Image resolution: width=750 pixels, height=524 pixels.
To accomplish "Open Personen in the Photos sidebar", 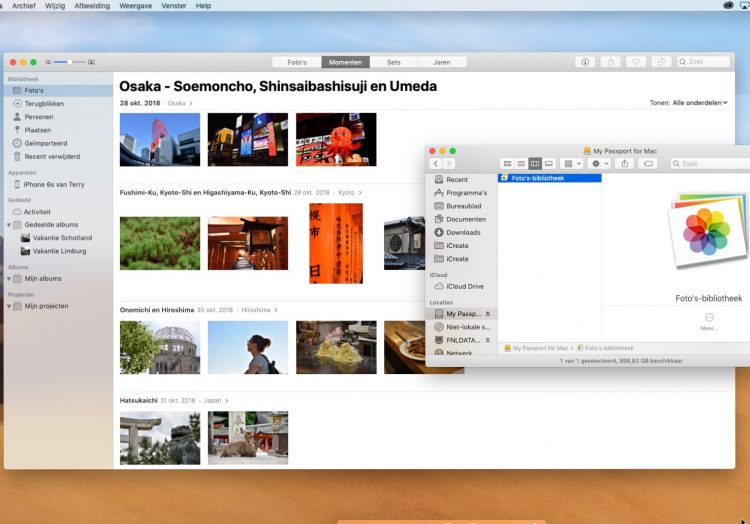I will [39, 117].
